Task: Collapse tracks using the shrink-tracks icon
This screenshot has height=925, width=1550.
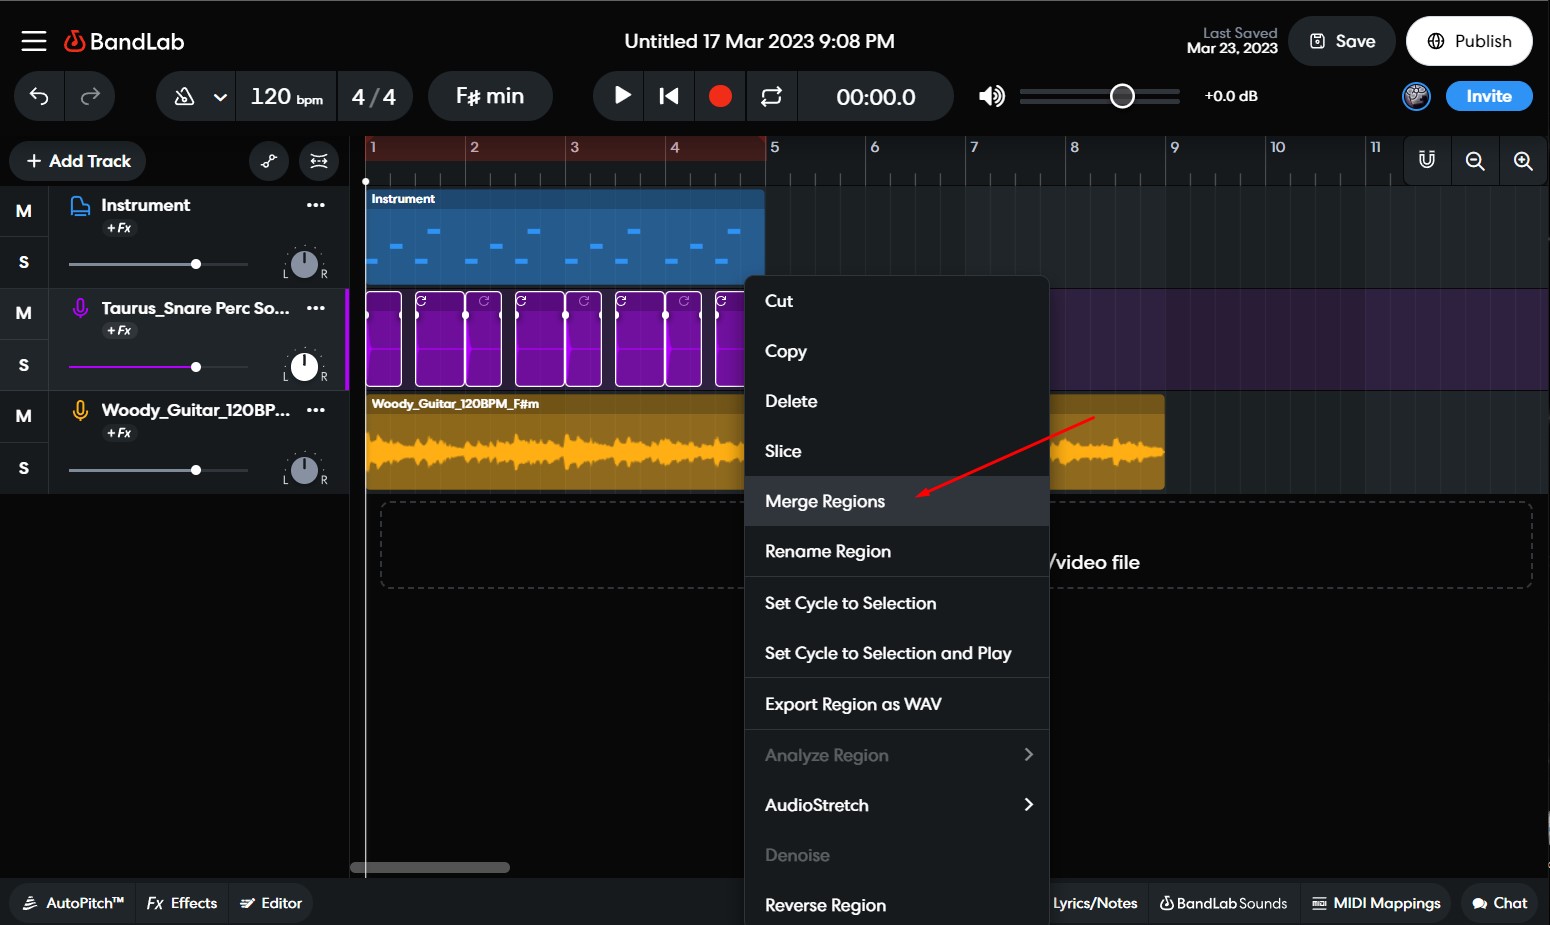Action: [x=319, y=161]
